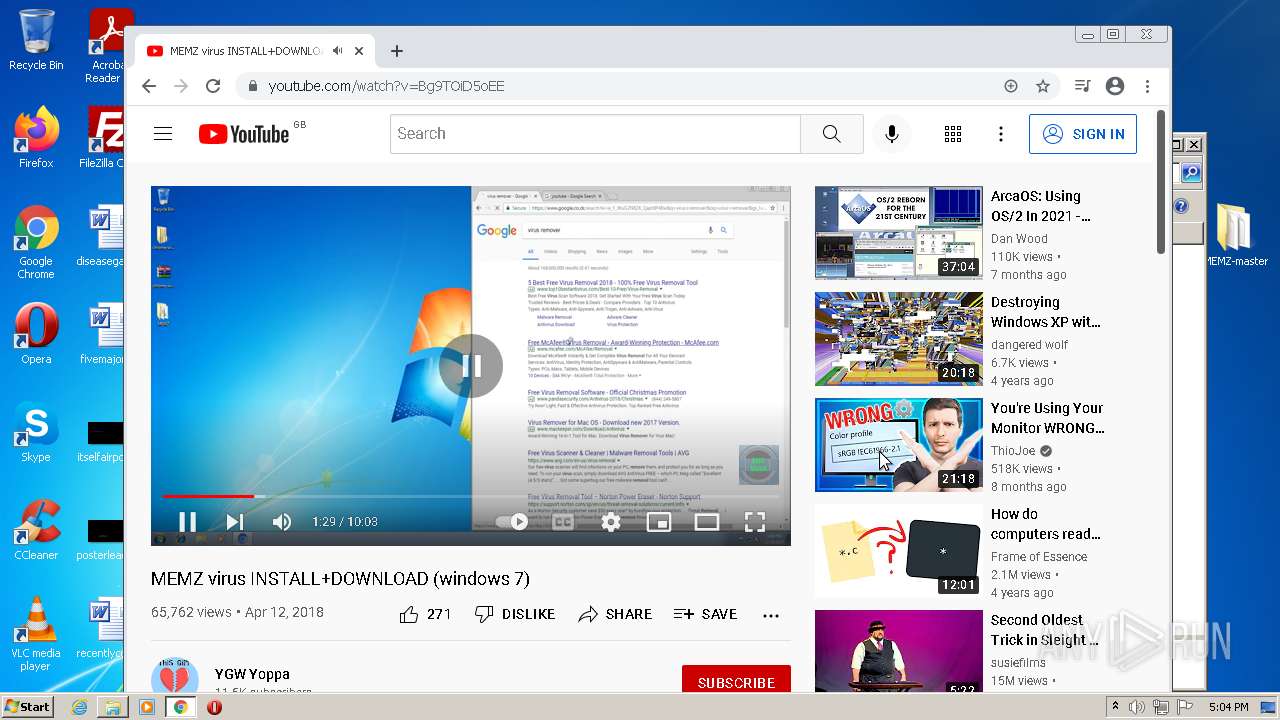Open the YGW Yoppa channel avatar
Screen dimensions: 1280x720
pos(175,677)
